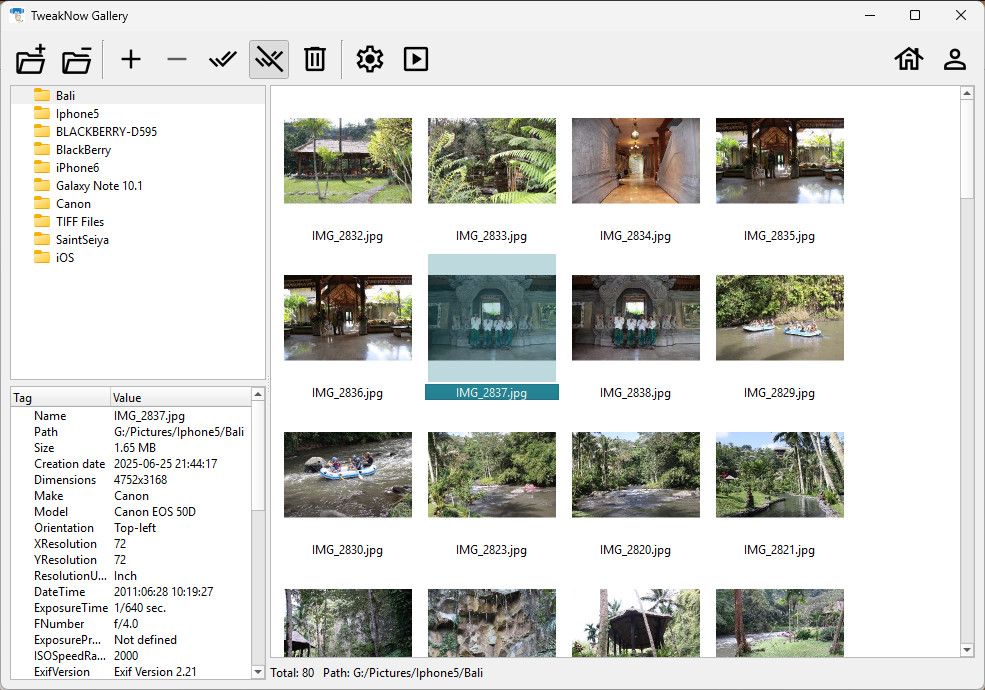
Task: Click the Tag column header
Action: (23, 398)
